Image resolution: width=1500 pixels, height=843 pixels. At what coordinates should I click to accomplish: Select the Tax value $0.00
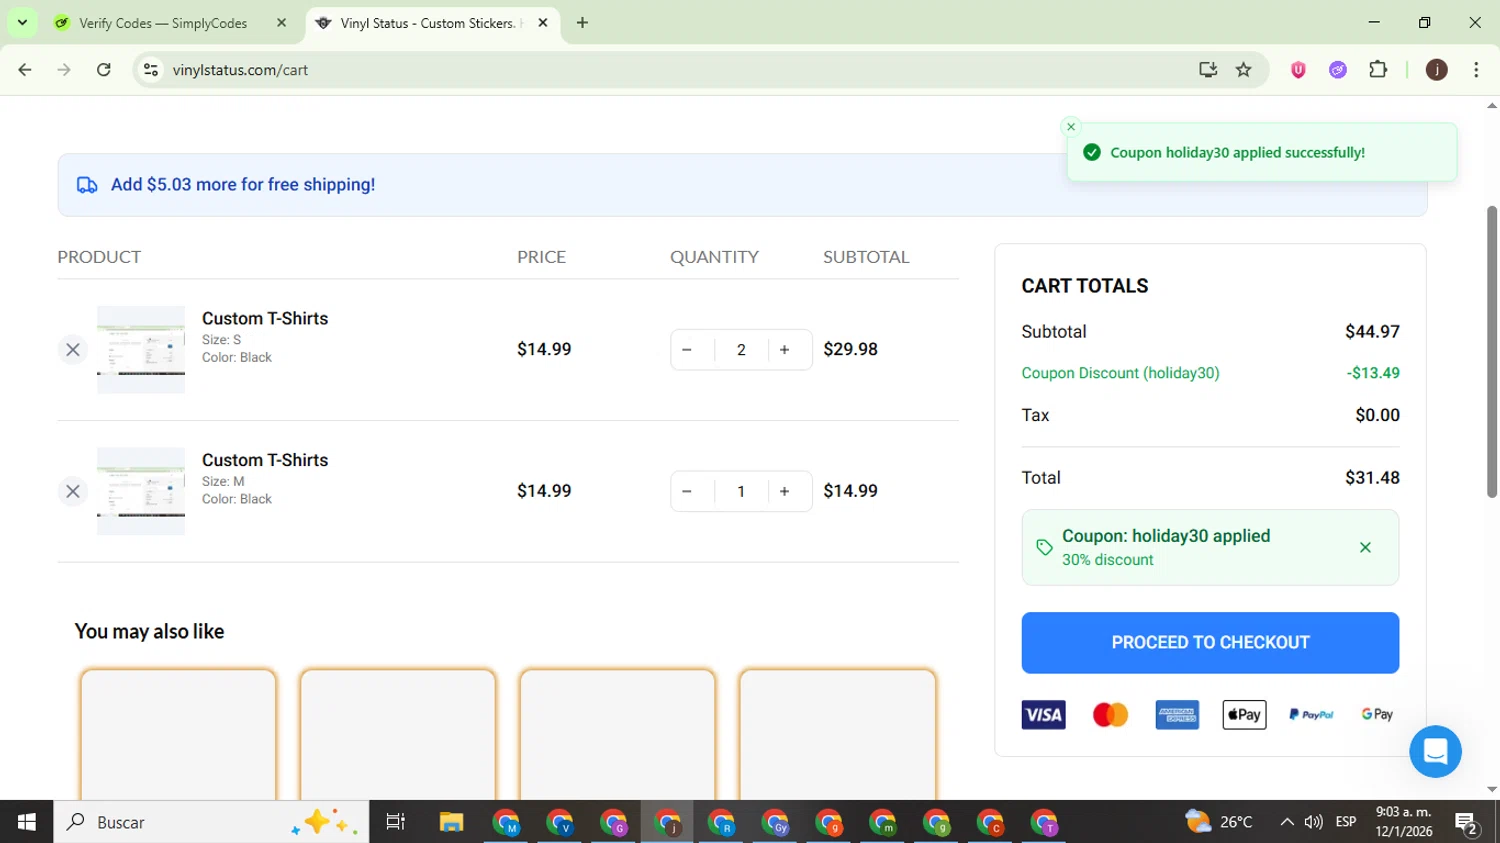click(x=1377, y=415)
